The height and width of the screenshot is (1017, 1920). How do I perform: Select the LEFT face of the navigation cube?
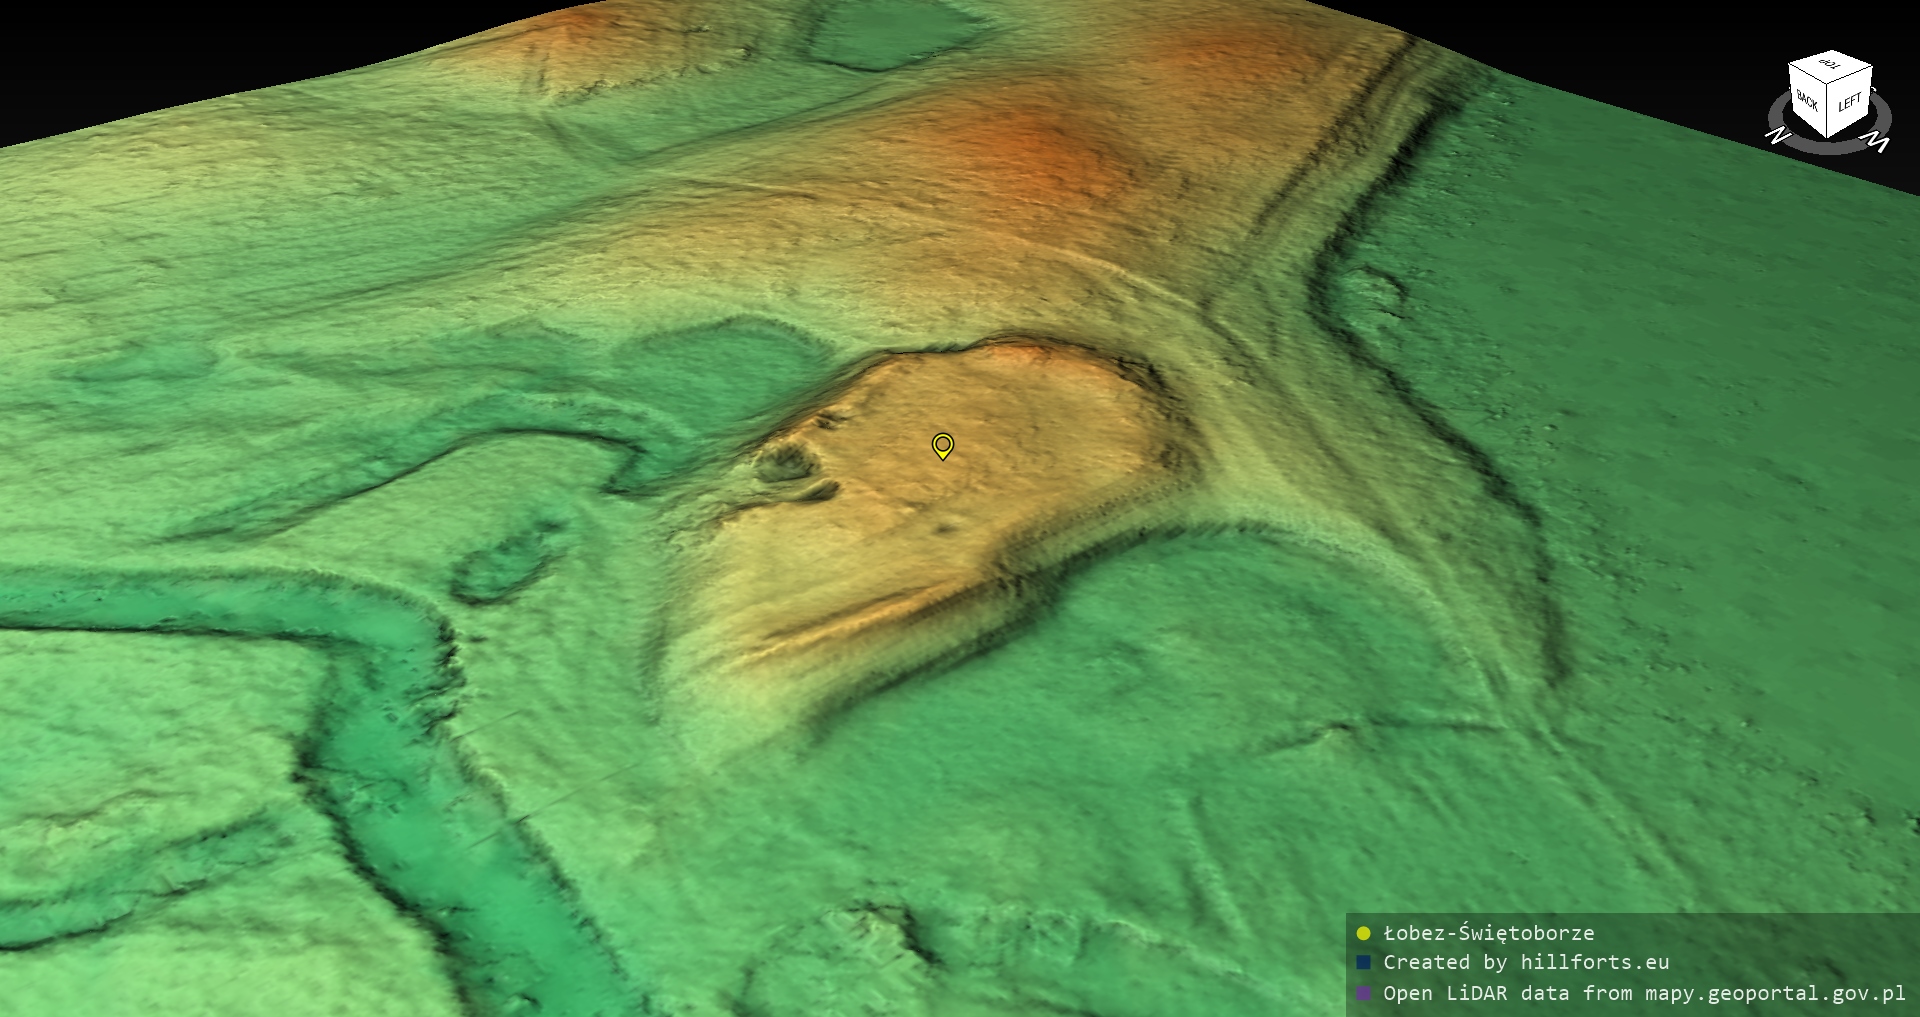pos(1849,103)
